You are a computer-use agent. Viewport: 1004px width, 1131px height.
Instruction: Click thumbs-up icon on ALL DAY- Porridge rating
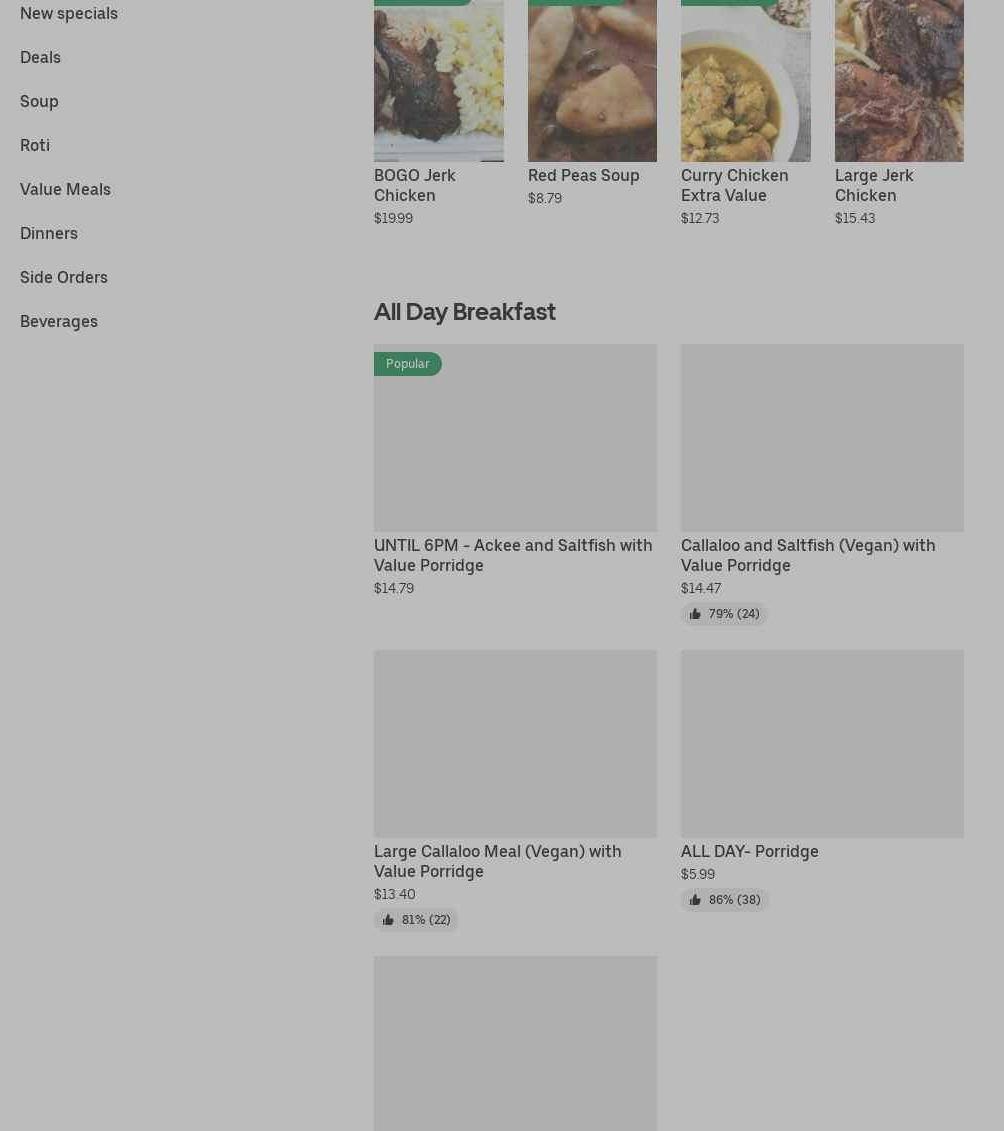695,900
